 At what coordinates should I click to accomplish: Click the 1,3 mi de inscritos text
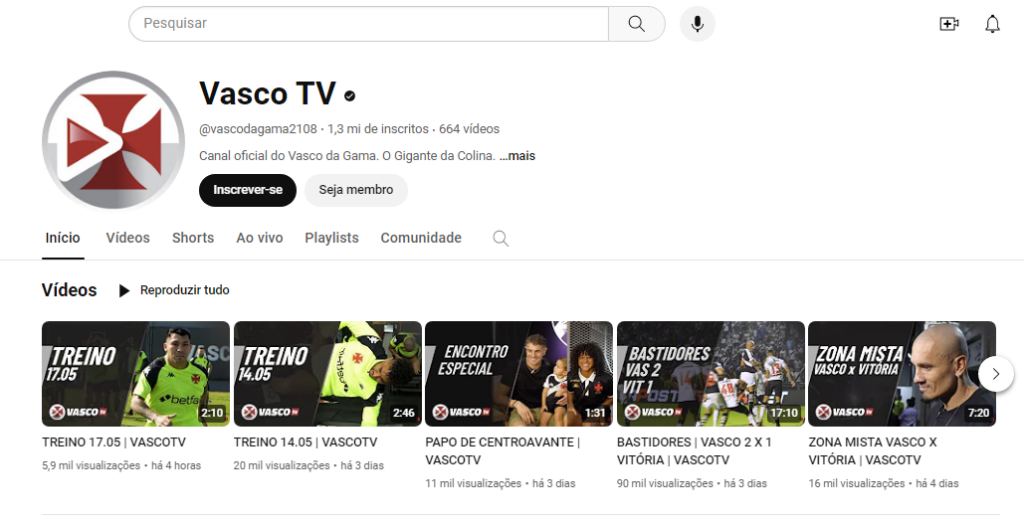pos(378,129)
